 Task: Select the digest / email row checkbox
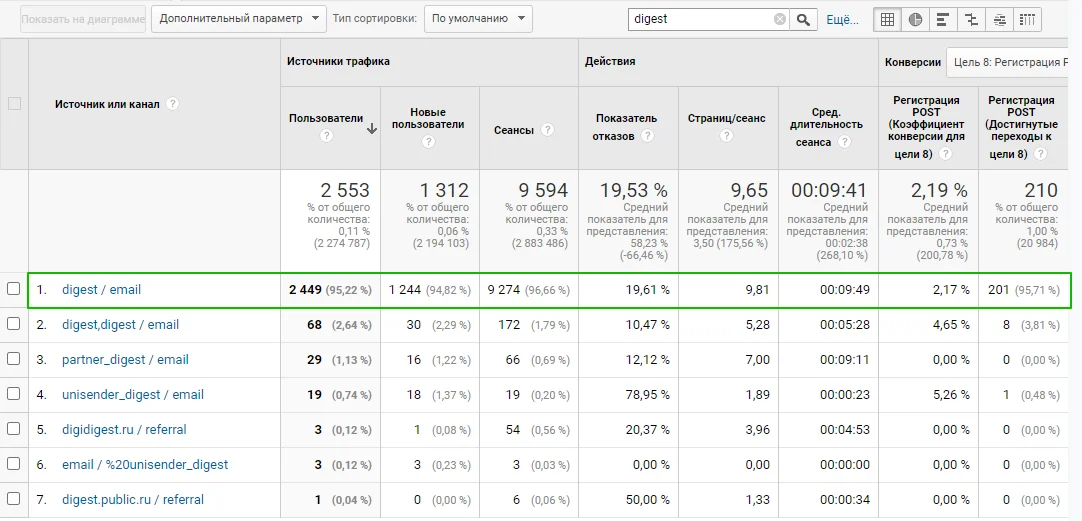14,289
